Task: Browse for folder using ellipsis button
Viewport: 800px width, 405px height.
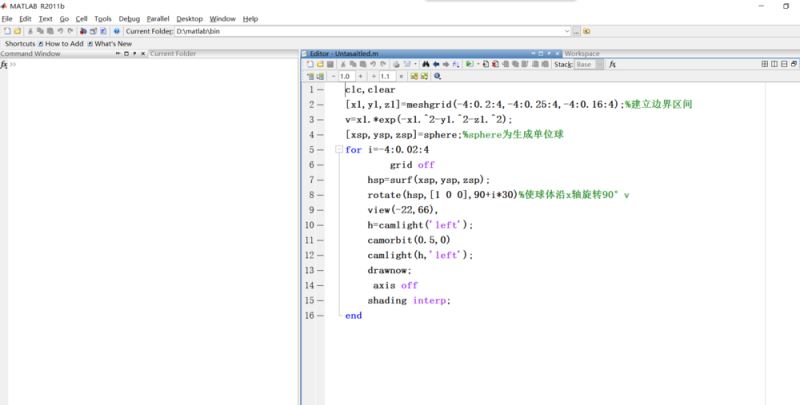Action: pyautogui.click(x=576, y=31)
